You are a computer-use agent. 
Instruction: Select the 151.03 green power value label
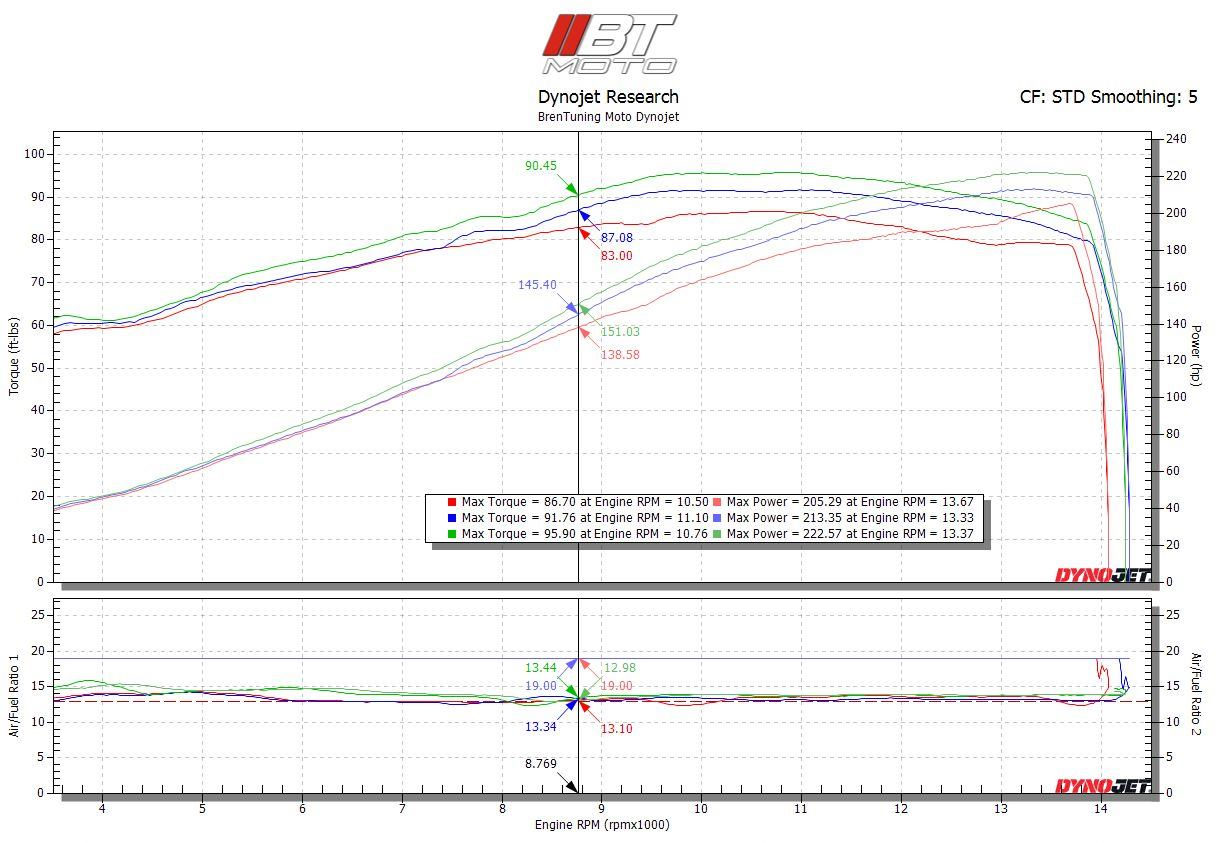[x=619, y=332]
